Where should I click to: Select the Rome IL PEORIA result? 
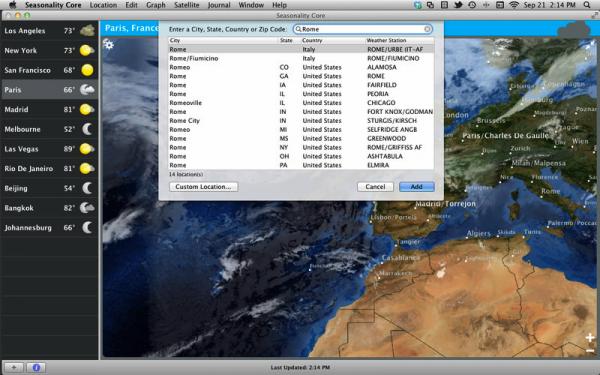point(301,94)
